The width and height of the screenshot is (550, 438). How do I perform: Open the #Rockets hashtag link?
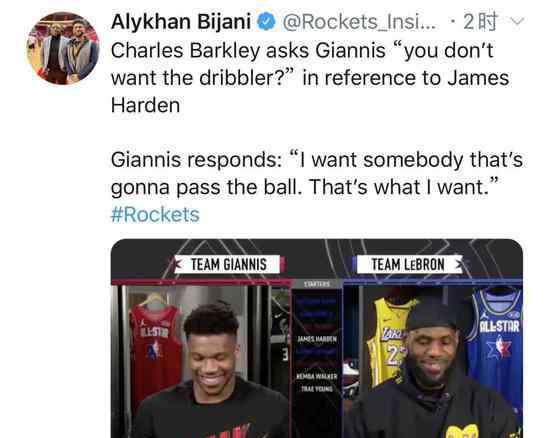[155, 214]
